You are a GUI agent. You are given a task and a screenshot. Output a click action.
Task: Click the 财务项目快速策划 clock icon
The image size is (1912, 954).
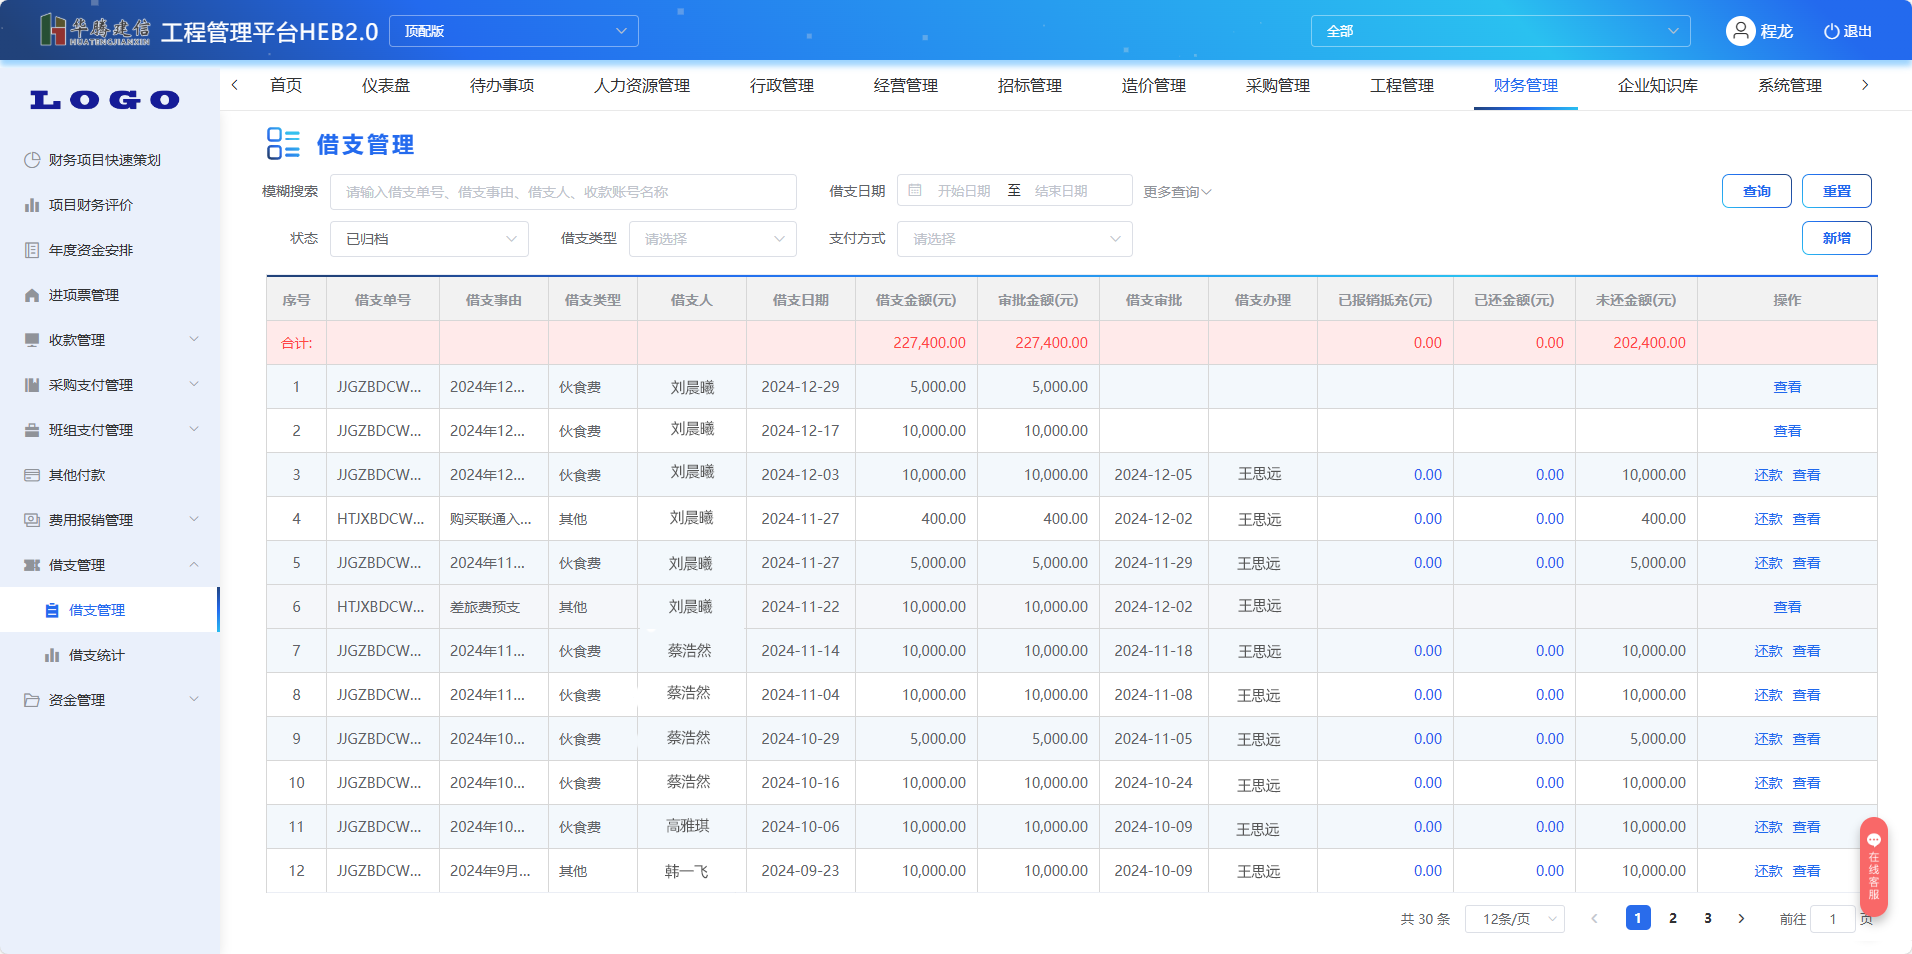tap(32, 160)
